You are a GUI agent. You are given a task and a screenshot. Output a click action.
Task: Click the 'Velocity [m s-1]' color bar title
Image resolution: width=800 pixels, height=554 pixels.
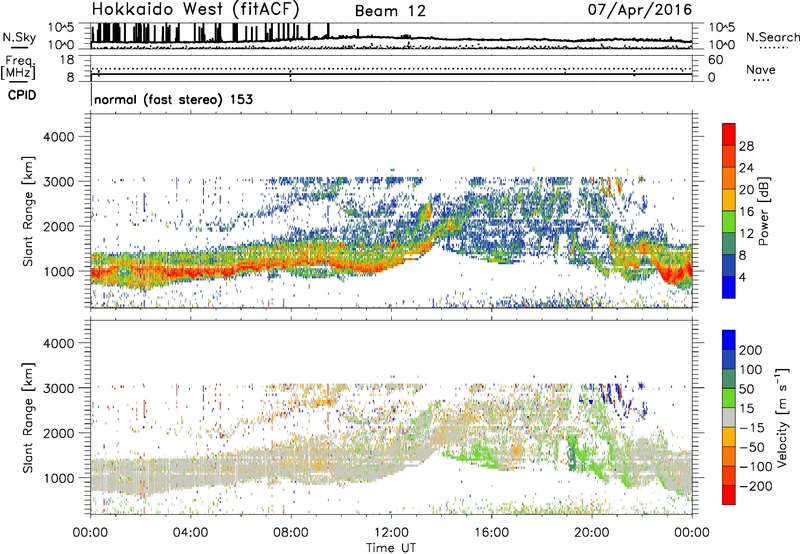782,417
